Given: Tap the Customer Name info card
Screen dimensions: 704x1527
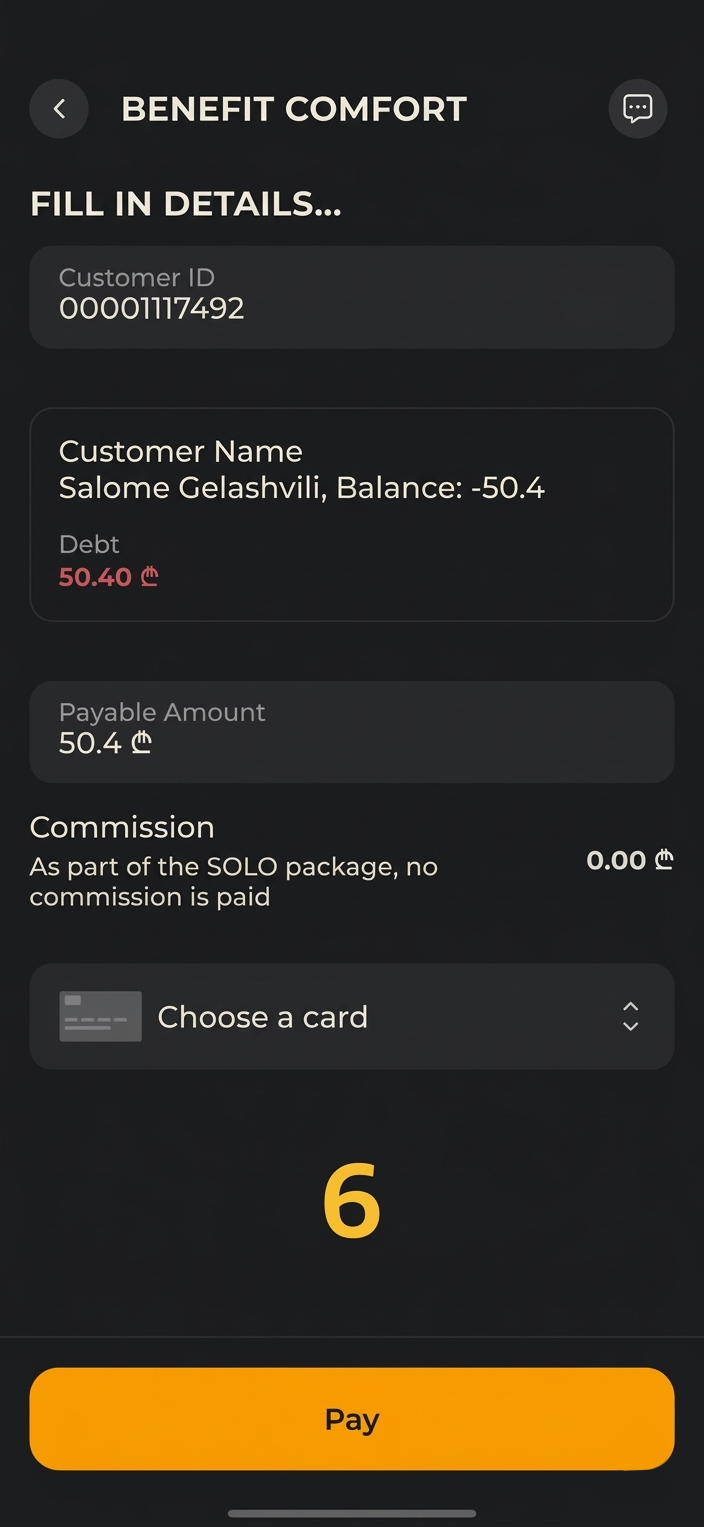Looking at the screenshot, I should point(351,514).
